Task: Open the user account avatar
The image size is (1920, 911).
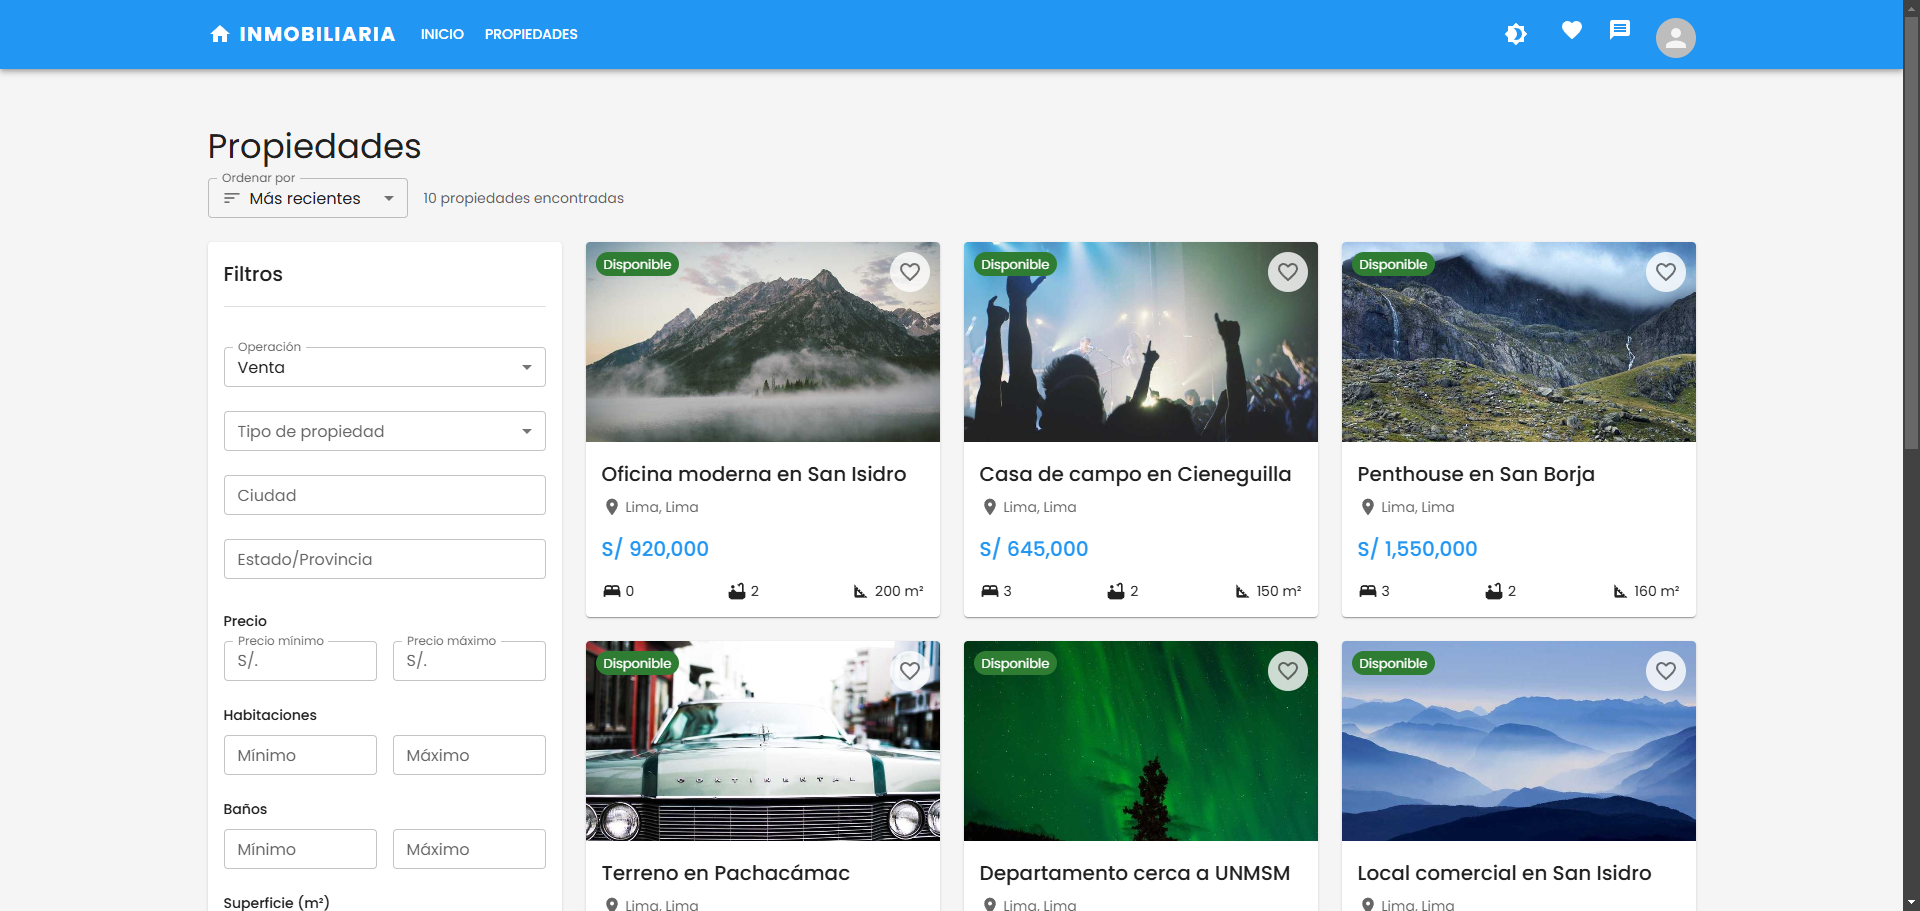Action: [x=1676, y=38]
